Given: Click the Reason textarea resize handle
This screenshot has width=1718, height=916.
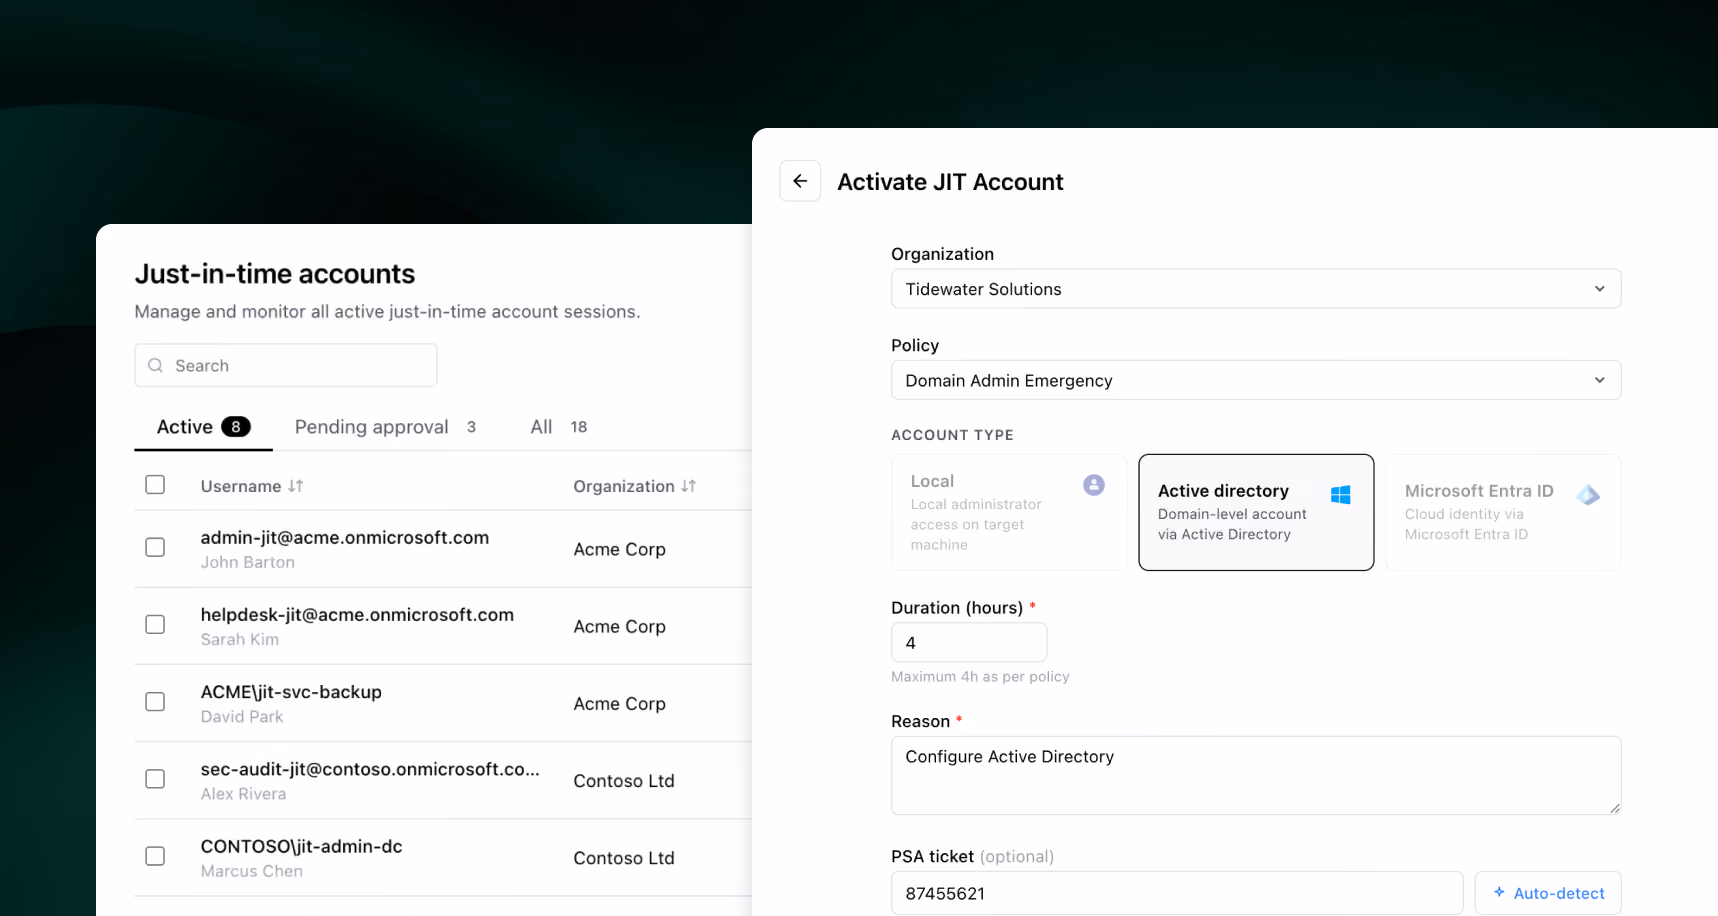Looking at the screenshot, I should pos(1614,807).
